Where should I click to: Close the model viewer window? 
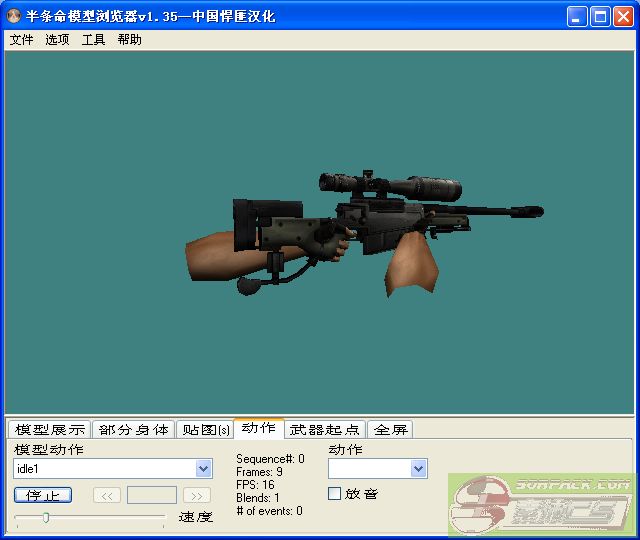click(623, 17)
